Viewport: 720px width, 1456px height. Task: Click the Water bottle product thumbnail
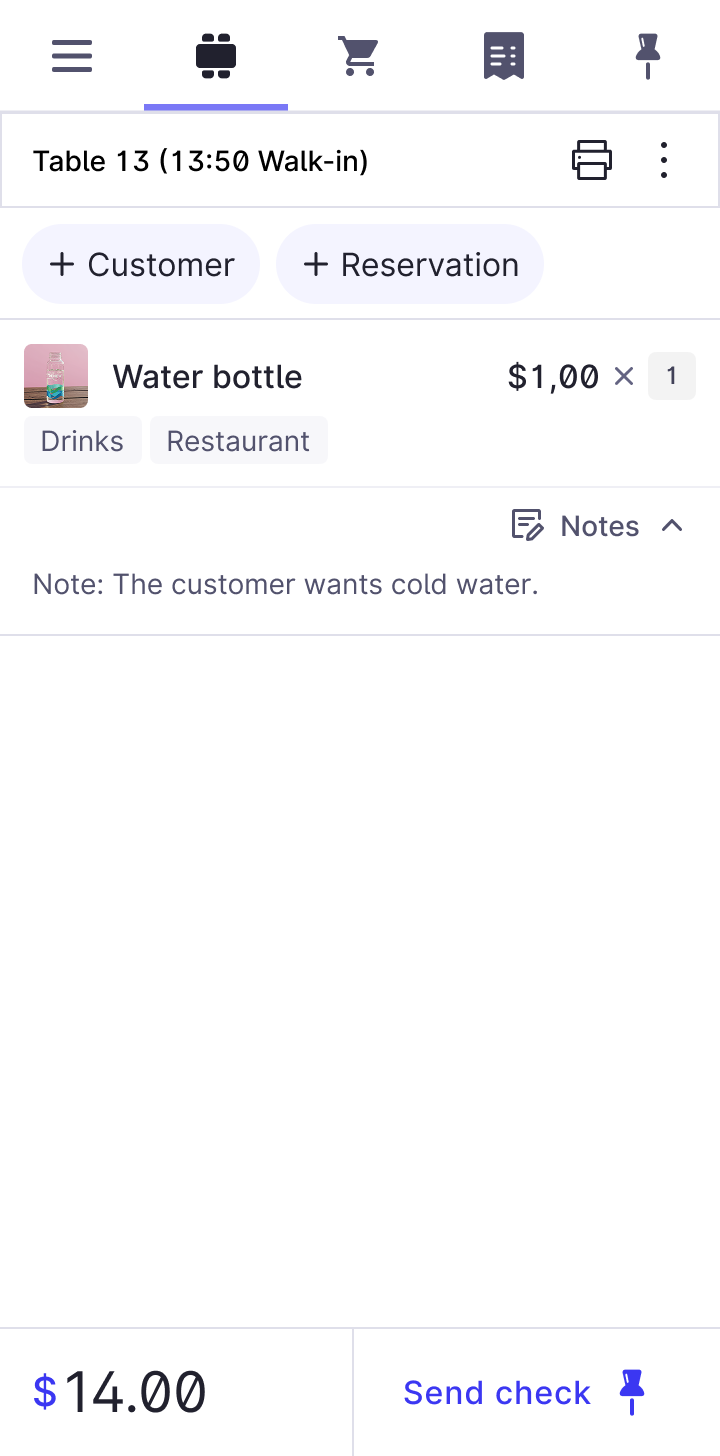[56, 376]
